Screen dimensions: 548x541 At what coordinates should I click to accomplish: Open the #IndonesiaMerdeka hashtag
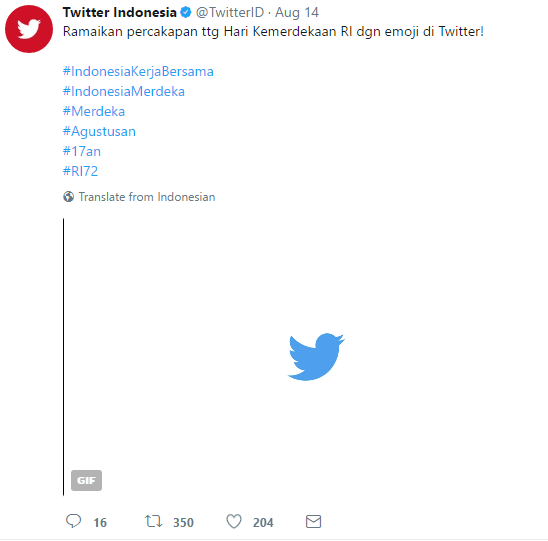coord(124,92)
